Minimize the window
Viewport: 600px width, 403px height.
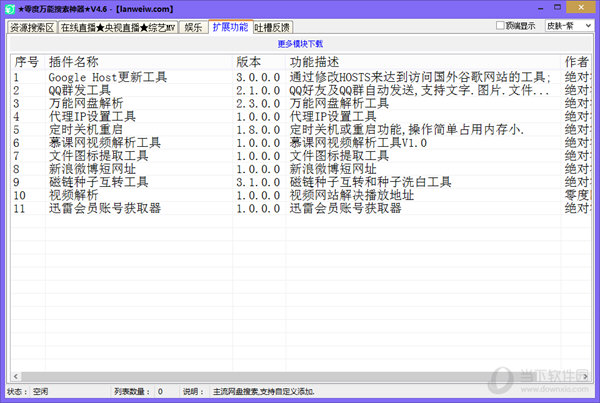pyautogui.click(x=541, y=8)
